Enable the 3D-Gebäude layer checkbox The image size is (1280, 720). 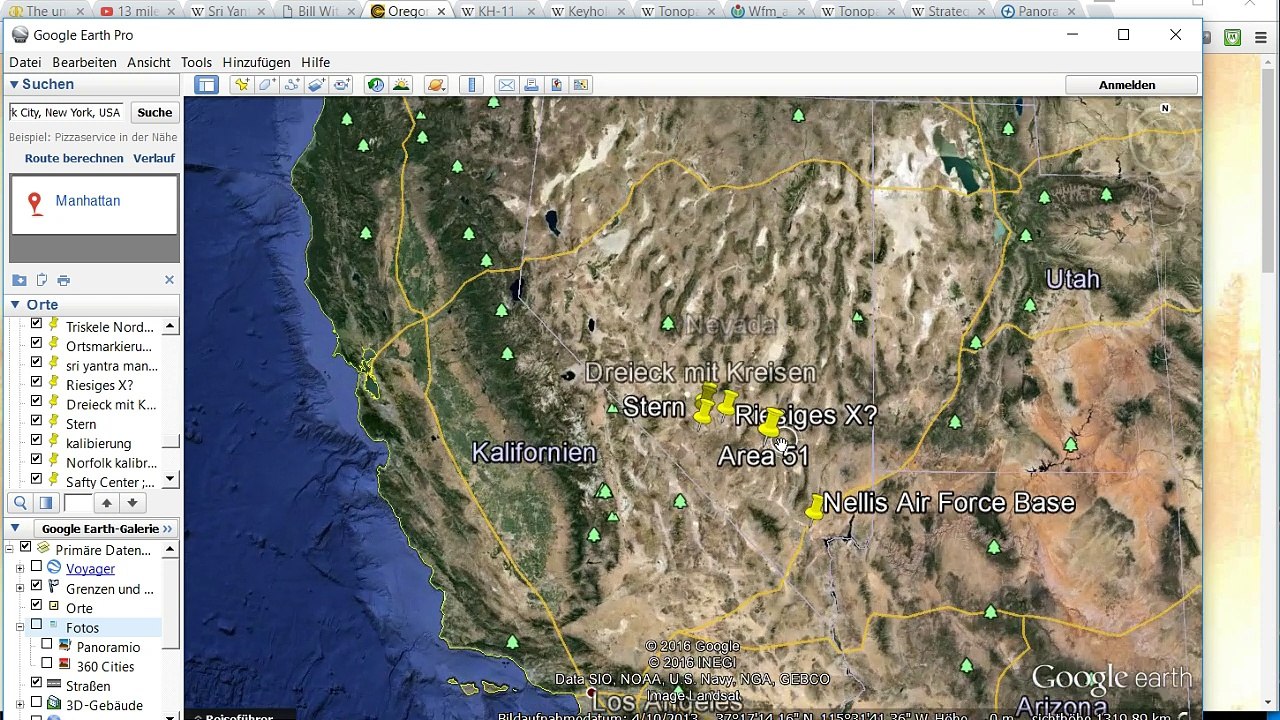pyautogui.click(x=37, y=703)
